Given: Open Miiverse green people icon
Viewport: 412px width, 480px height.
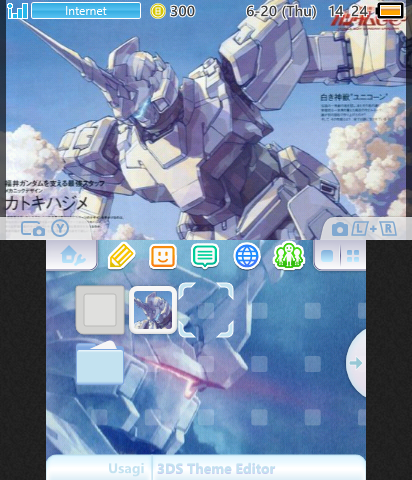Looking at the screenshot, I should pyautogui.click(x=289, y=256).
